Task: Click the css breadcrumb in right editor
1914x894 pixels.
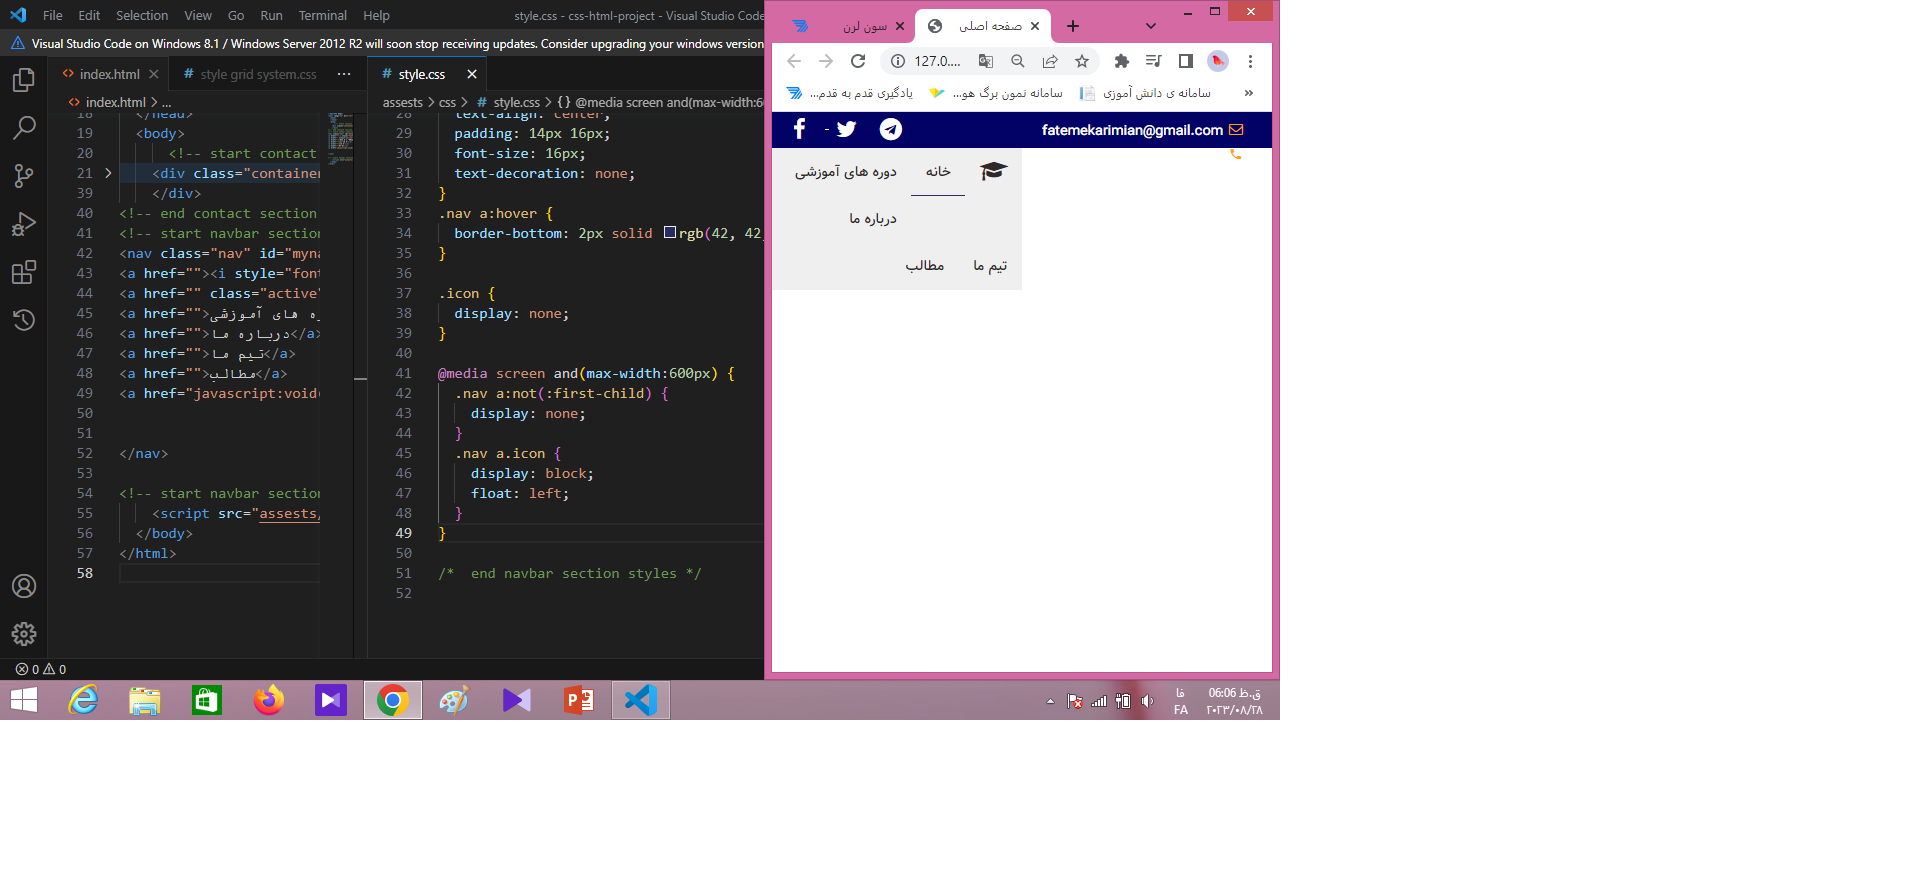Action: (447, 102)
